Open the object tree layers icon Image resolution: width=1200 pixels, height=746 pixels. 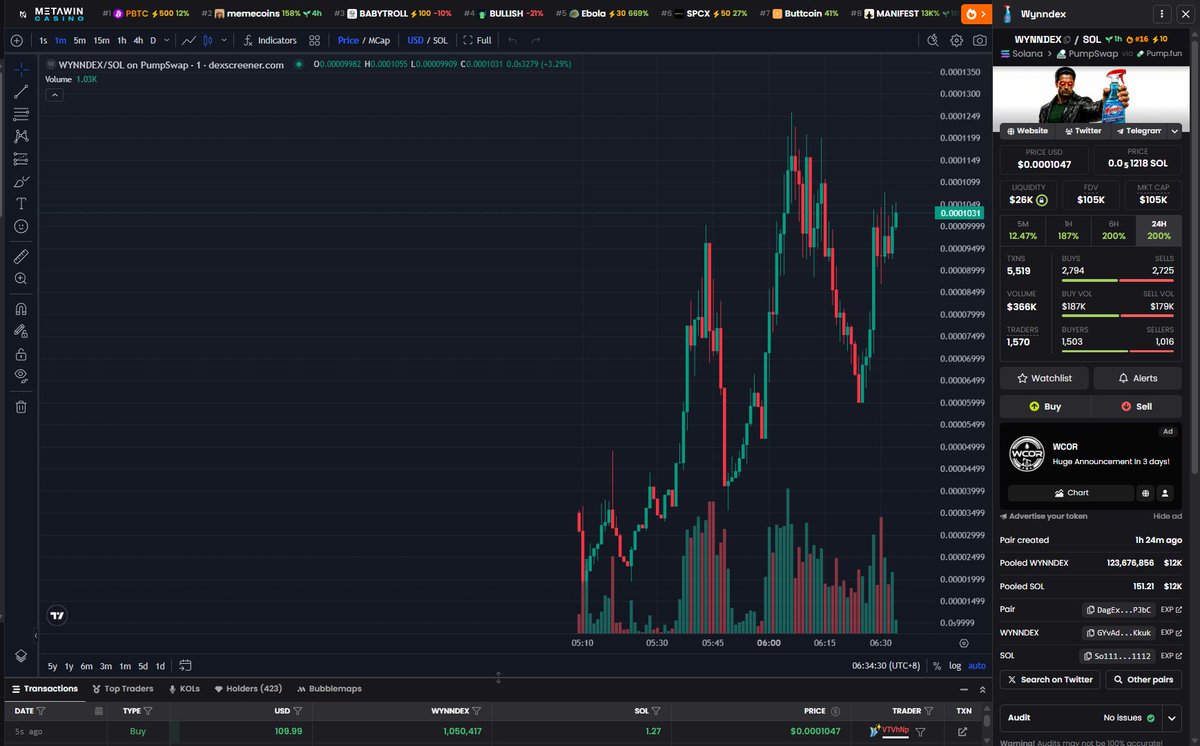click(x=21, y=655)
